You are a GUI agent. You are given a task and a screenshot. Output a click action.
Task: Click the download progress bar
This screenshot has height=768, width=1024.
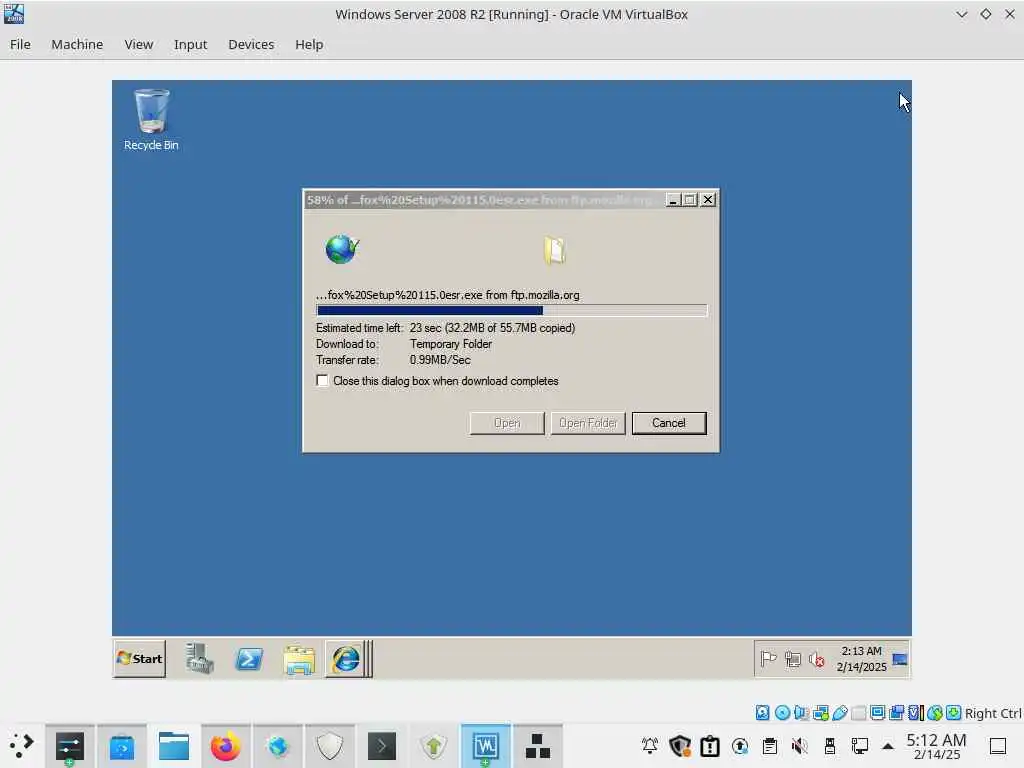click(x=511, y=310)
